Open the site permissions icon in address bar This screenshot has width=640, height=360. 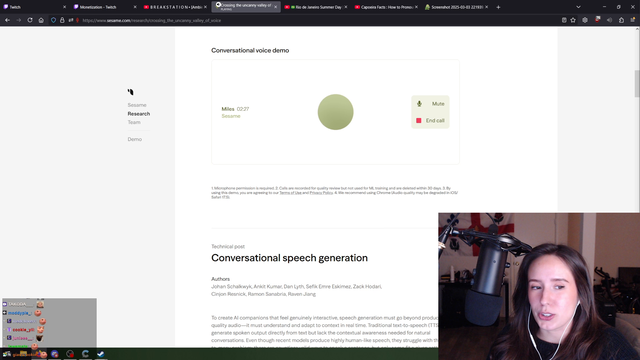coord(71,20)
